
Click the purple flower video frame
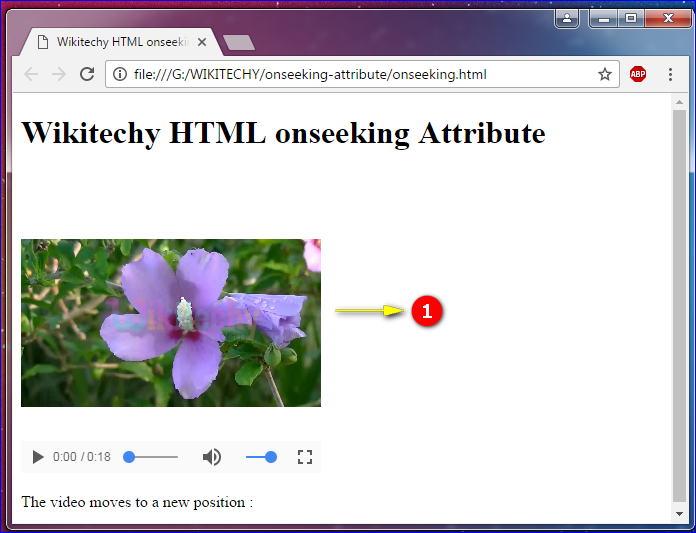[171, 322]
